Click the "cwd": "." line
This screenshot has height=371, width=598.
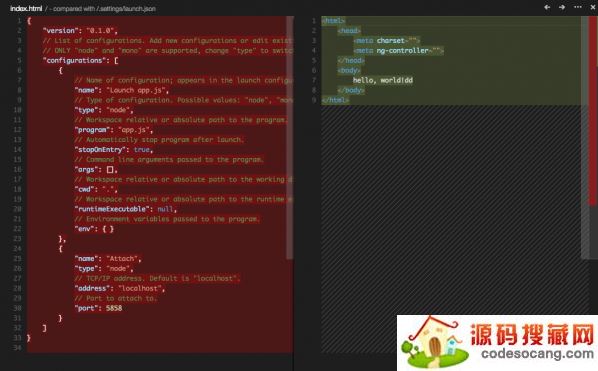pyautogui.click(x=96, y=189)
